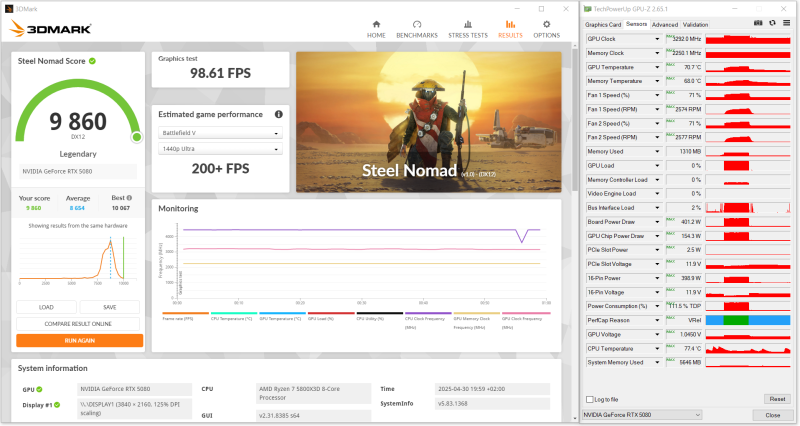This screenshot has height=426, width=800.
Task: Open the Fan 1 Speed (RPM) sensor dropdown
Action: (657, 109)
